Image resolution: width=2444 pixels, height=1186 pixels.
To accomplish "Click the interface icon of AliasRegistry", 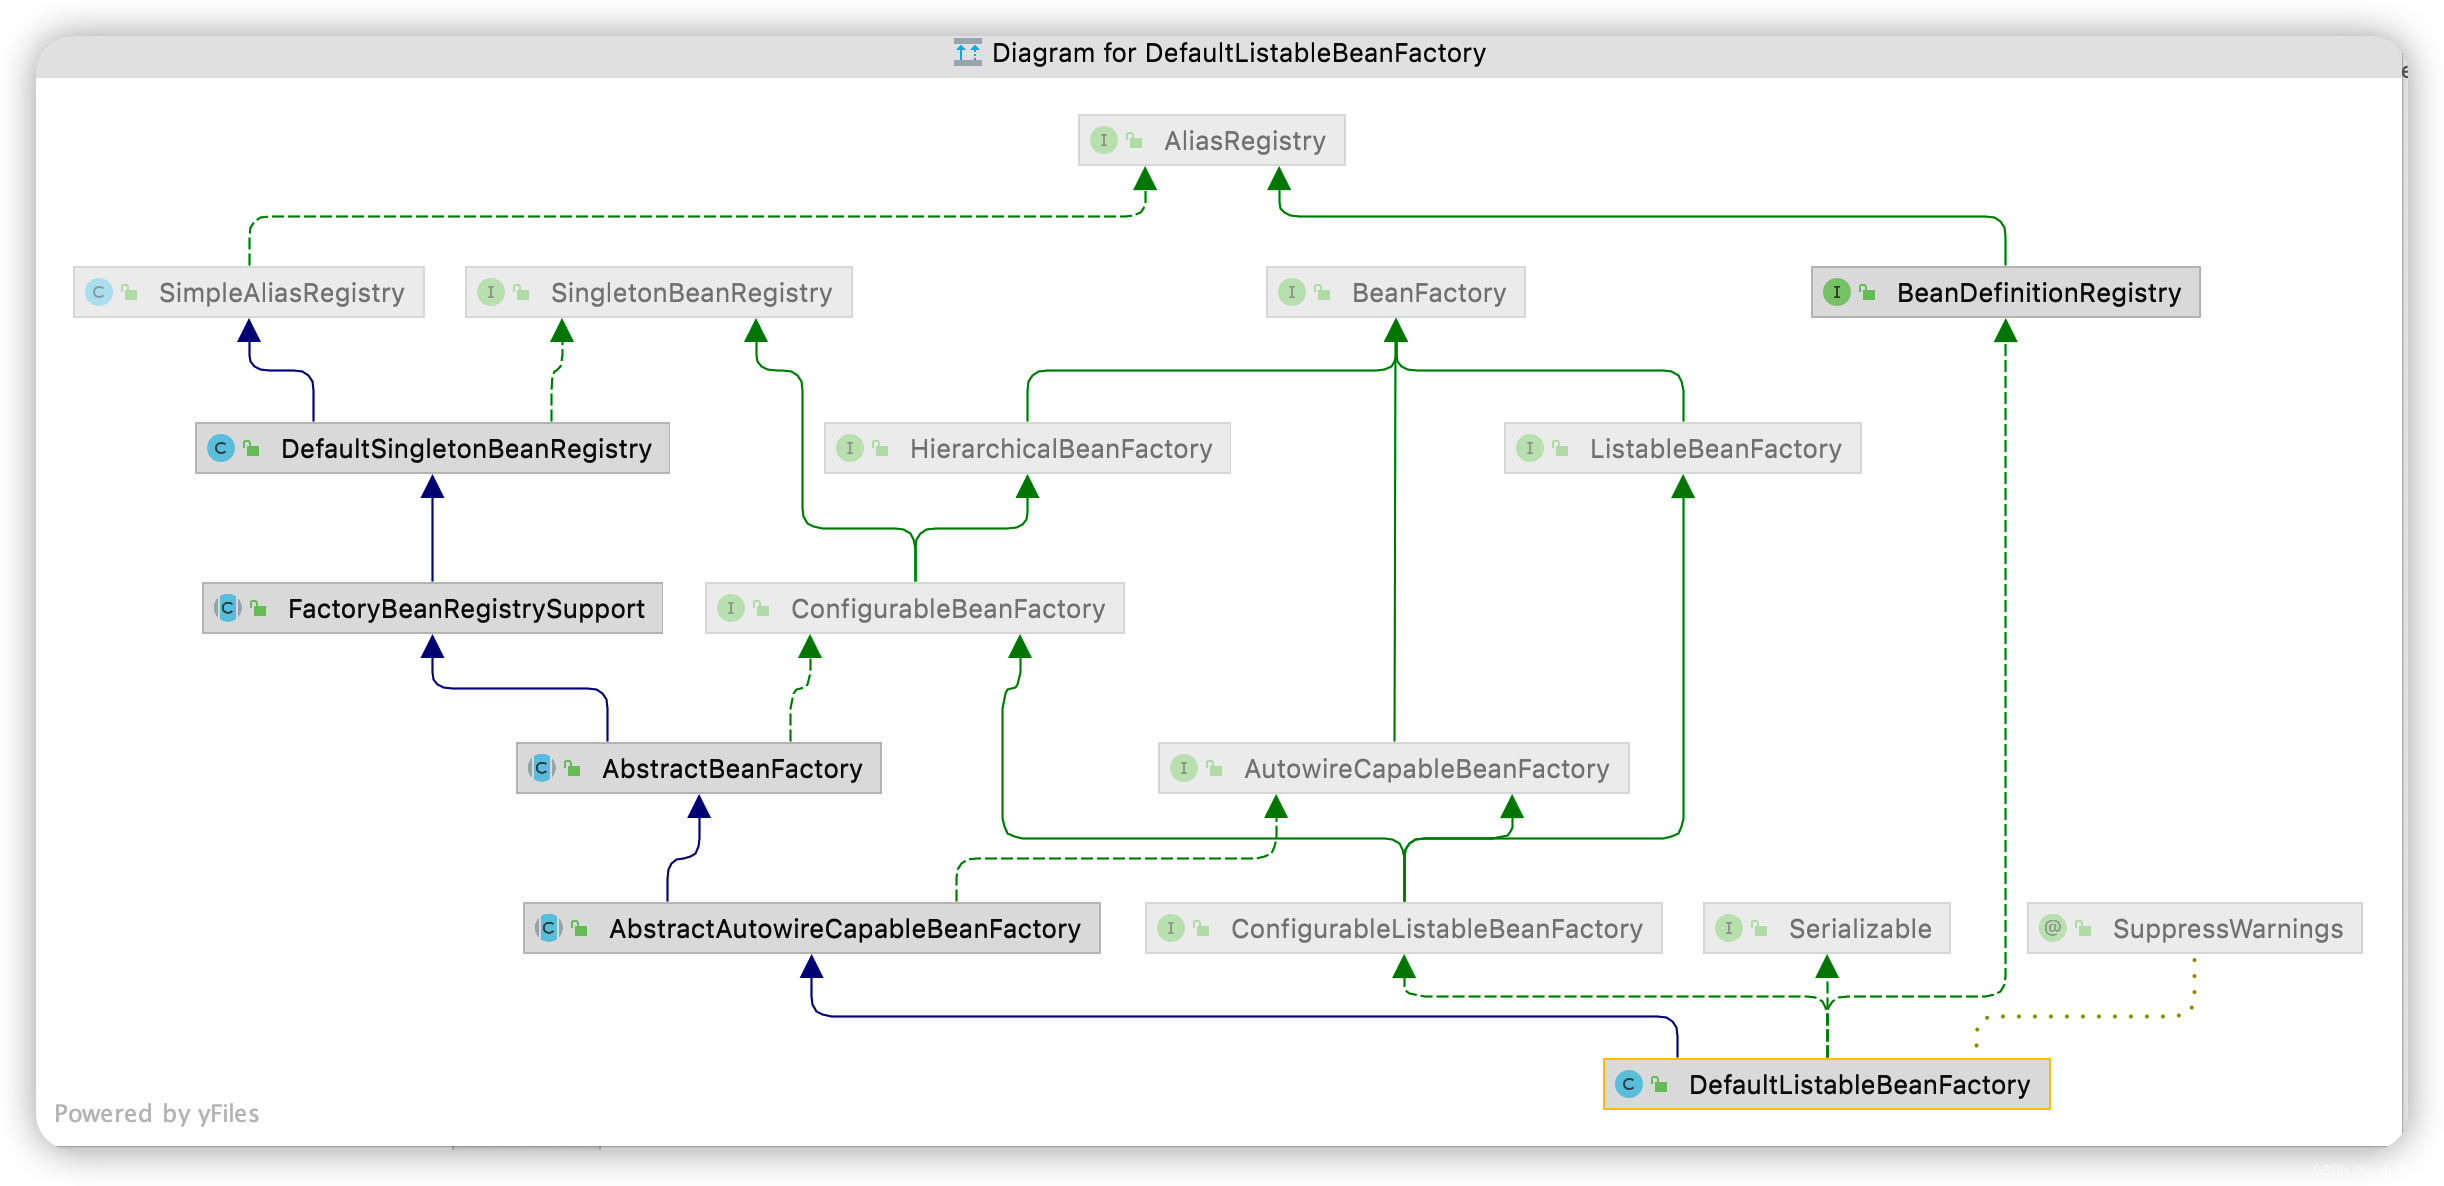I will [1103, 140].
